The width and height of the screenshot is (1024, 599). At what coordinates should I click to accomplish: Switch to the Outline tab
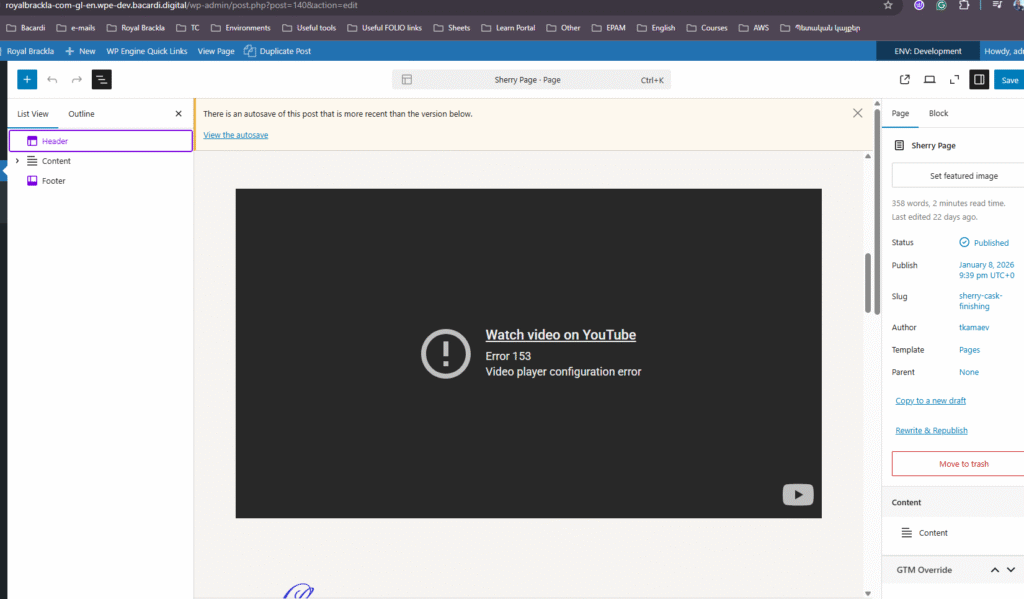pos(81,114)
